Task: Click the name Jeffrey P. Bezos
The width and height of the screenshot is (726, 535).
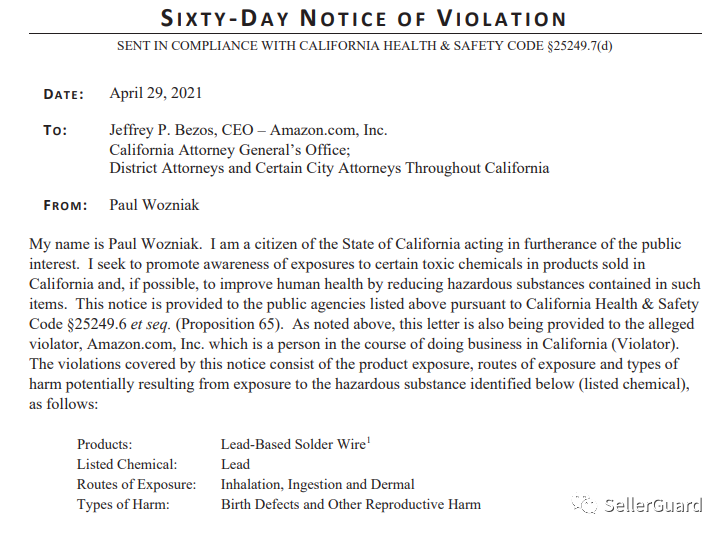Action: (163, 130)
